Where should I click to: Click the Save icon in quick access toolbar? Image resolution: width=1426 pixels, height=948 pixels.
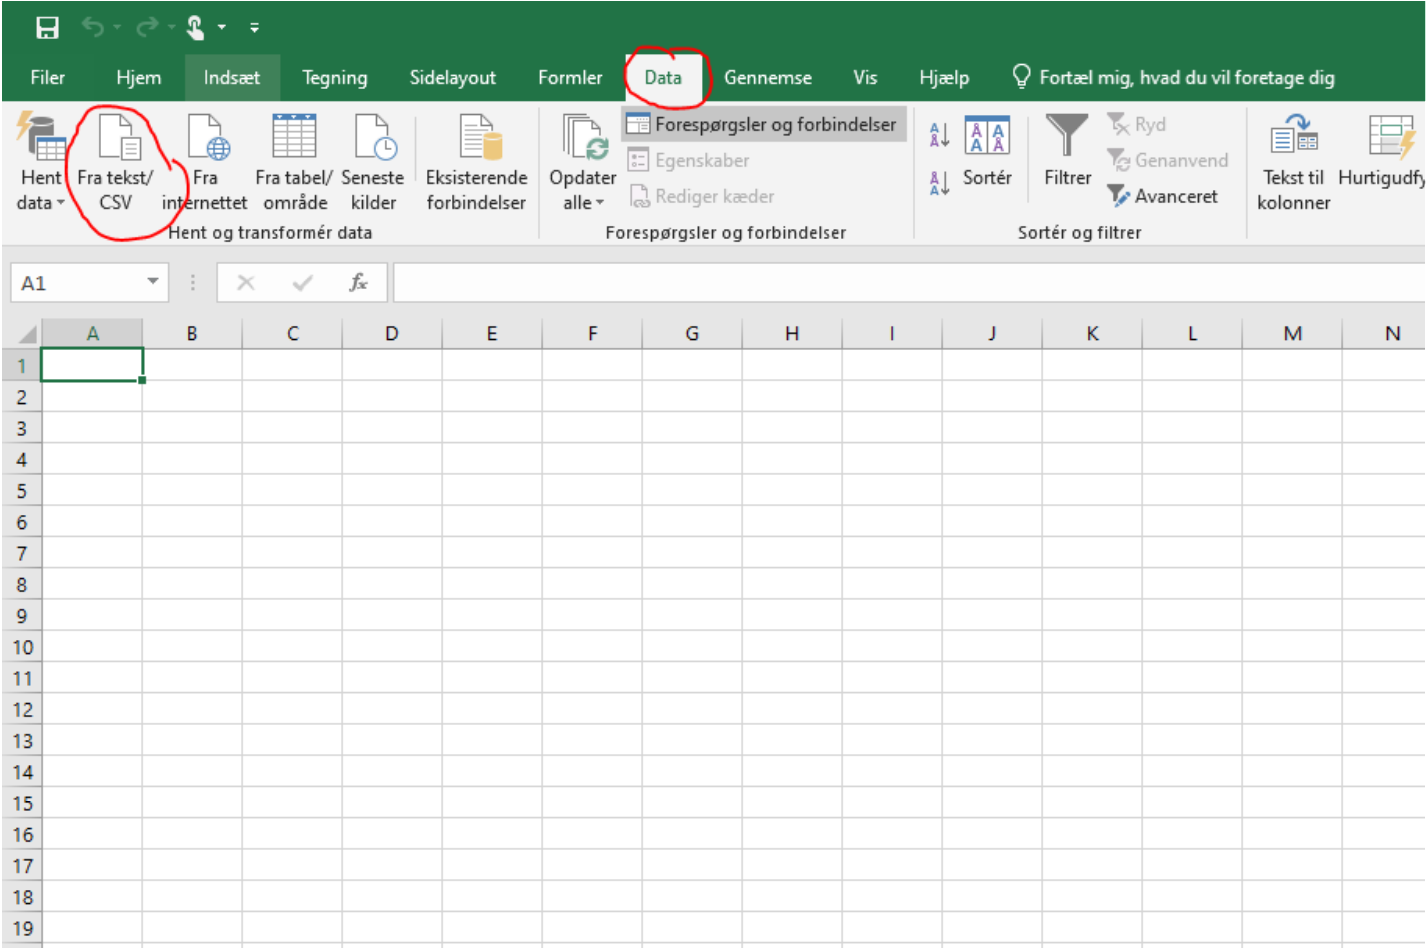click(x=47, y=28)
